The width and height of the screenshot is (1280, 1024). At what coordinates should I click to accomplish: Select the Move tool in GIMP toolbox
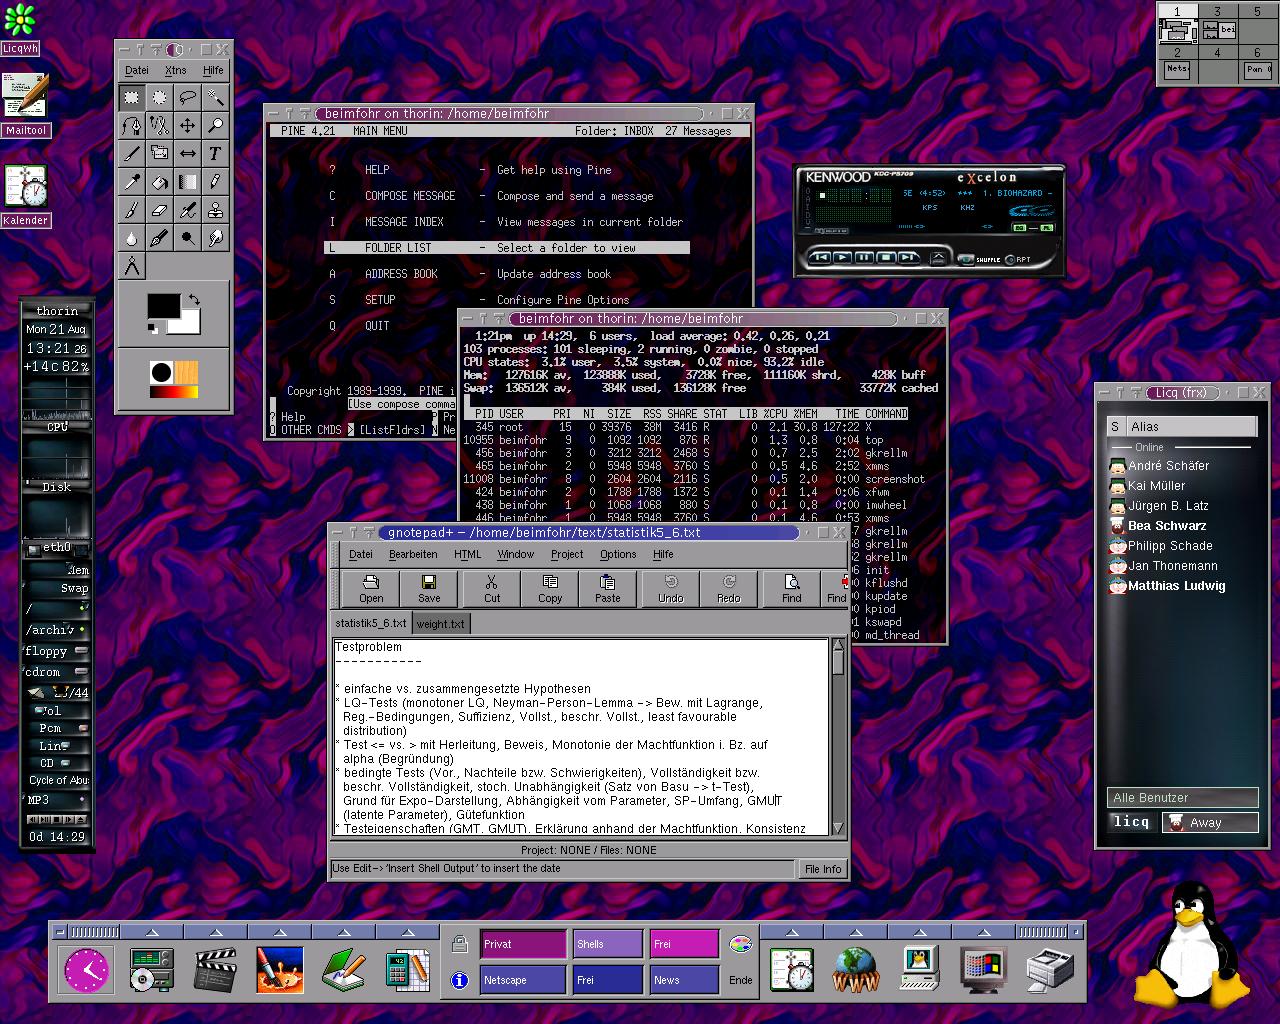(187, 125)
